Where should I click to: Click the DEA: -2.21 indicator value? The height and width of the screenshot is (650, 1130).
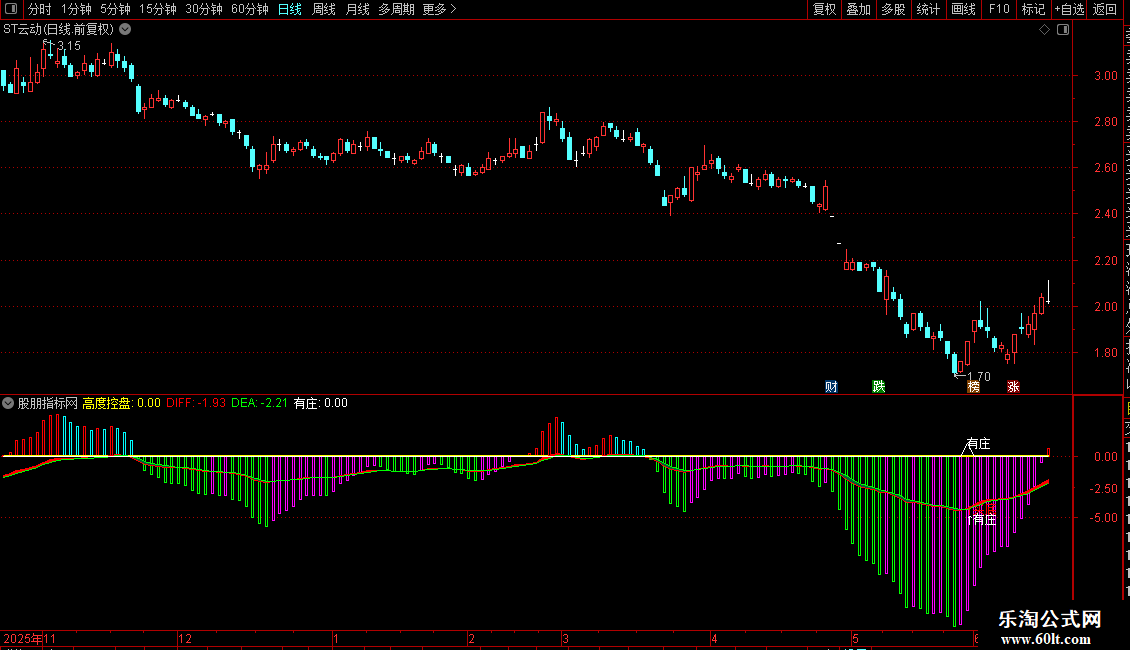259,403
